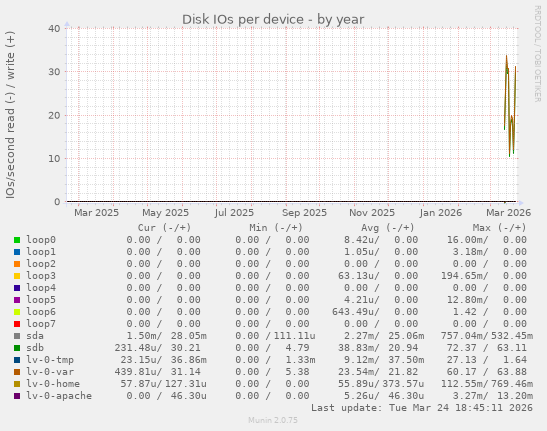Click the loop4 dark blue legend swatch

(17, 288)
